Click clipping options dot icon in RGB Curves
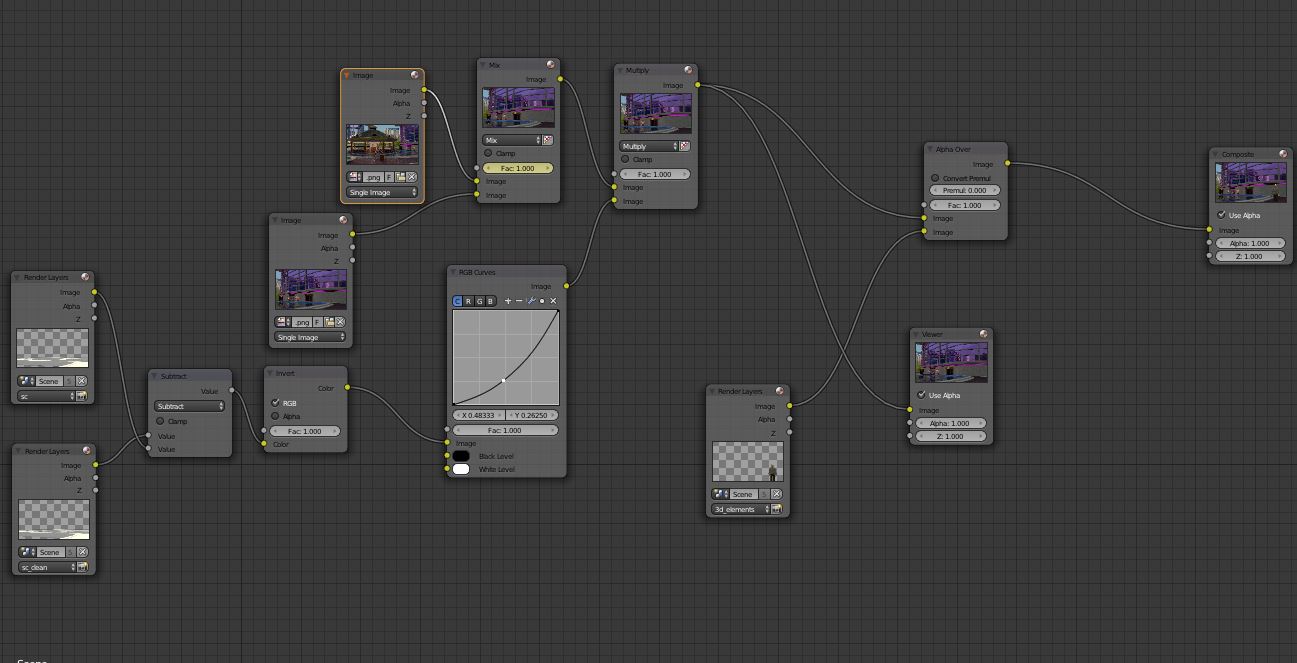1297x663 pixels. [x=542, y=301]
